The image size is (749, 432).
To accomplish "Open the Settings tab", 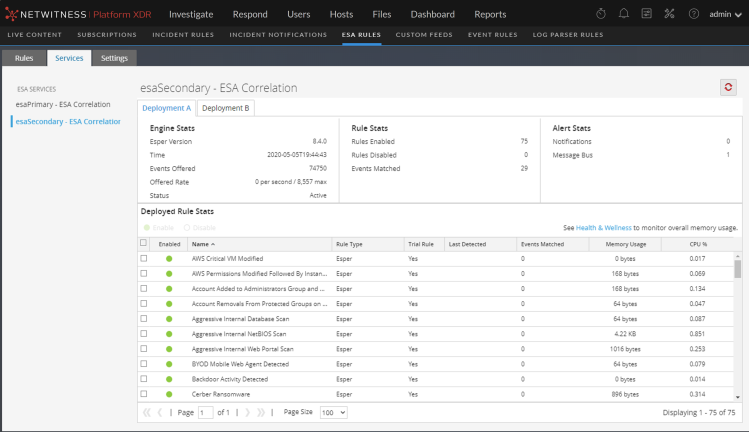I will [x=114, y=58].
